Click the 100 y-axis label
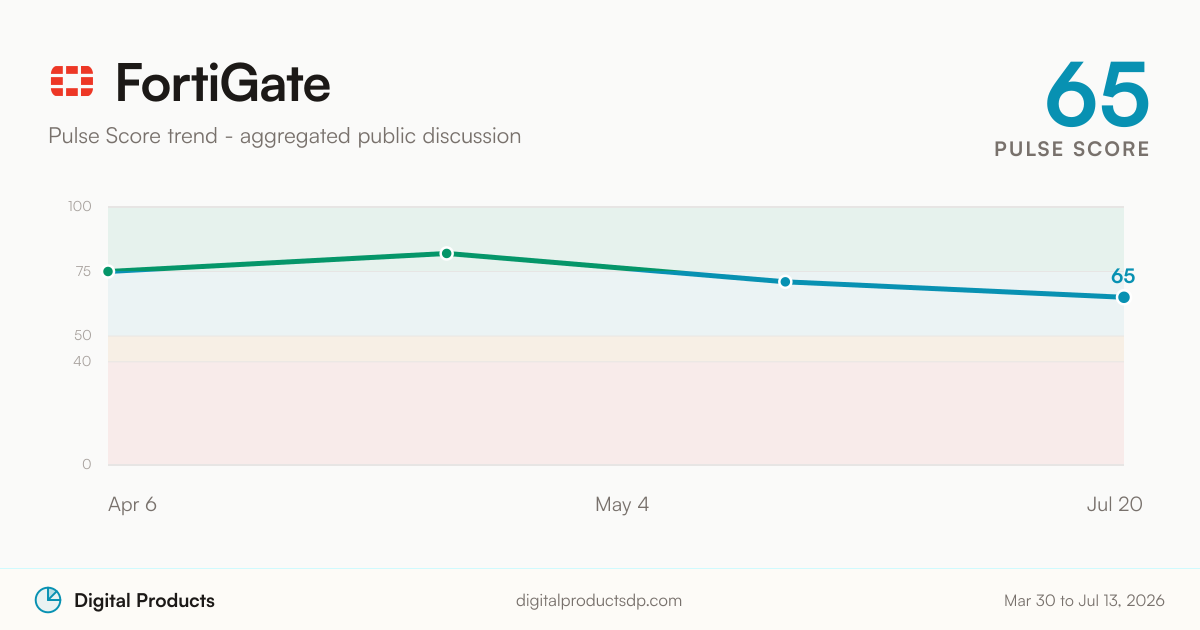Image resolution: width=1200 pixels, height=630 pixels. point(80,207)
